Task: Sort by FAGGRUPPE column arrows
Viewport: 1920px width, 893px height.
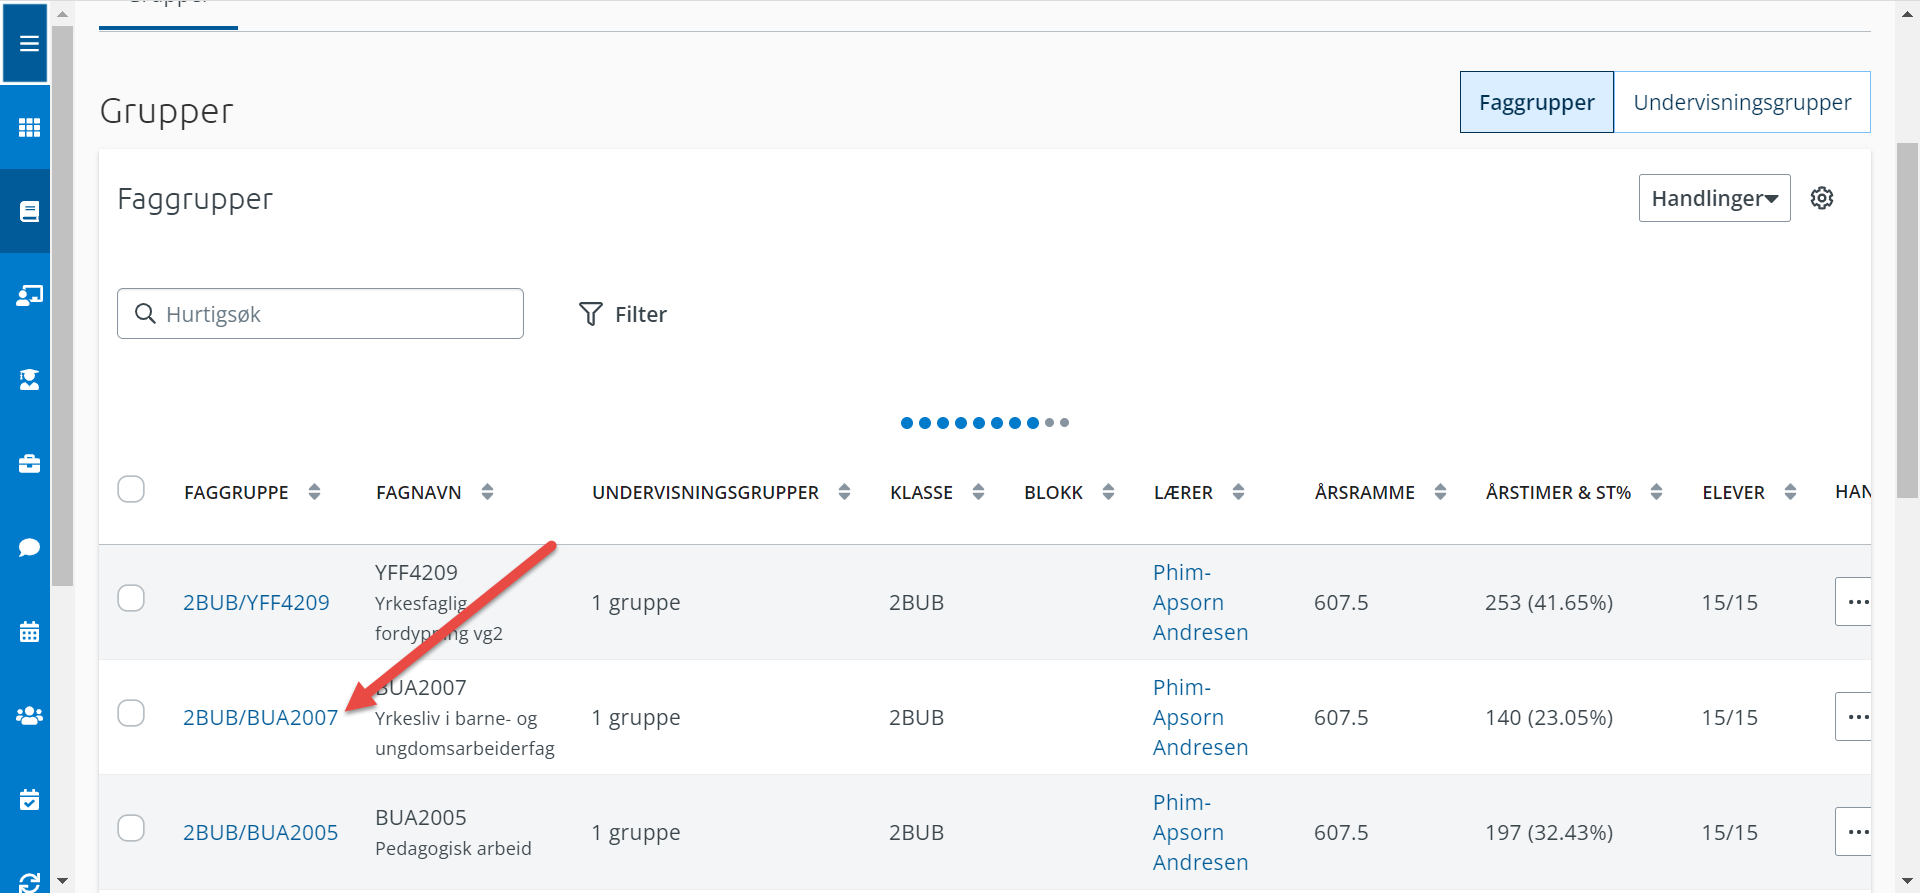Action: [314, 492]
